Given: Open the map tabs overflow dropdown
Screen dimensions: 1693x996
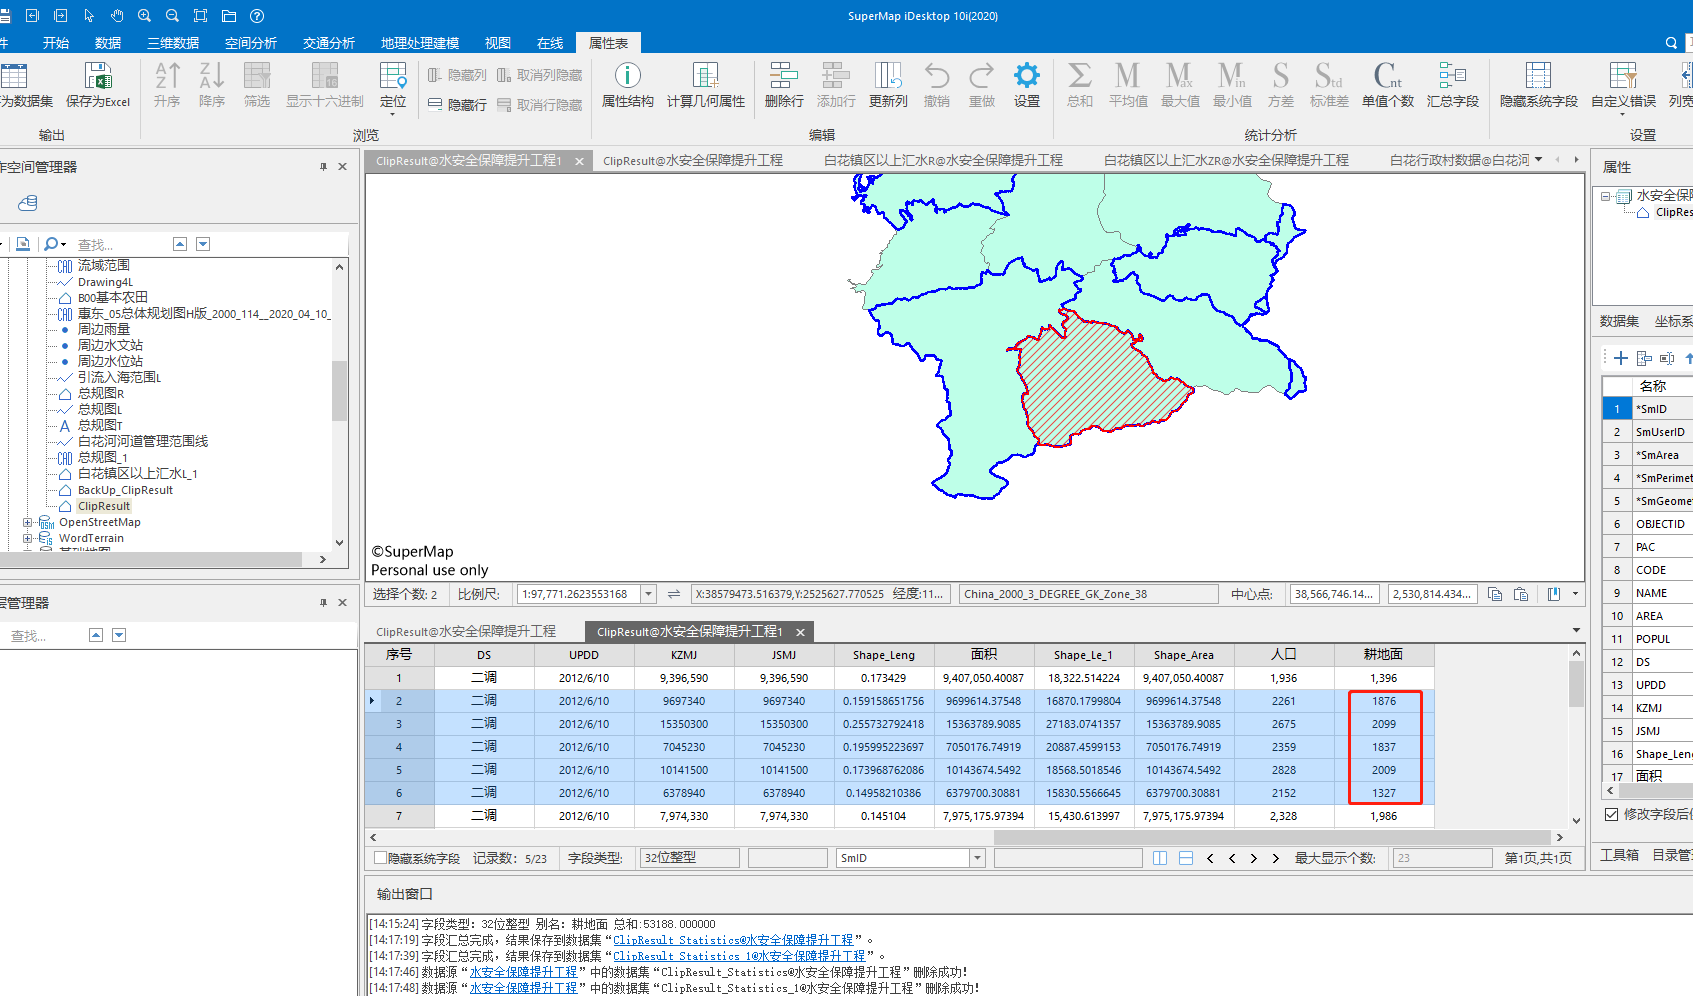Looking at the screenshot, I should pos(1538,159).
